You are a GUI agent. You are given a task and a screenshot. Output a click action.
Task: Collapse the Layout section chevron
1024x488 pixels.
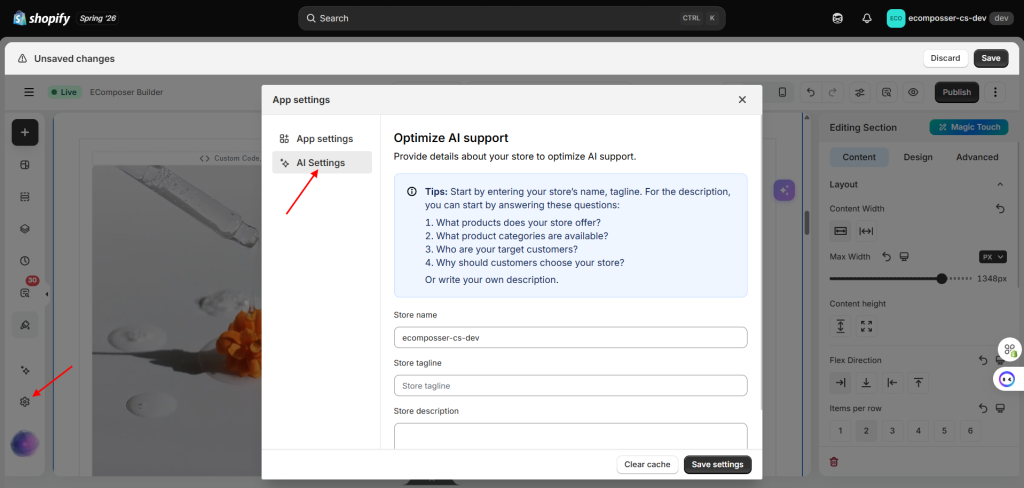[x=1000, y=185]
